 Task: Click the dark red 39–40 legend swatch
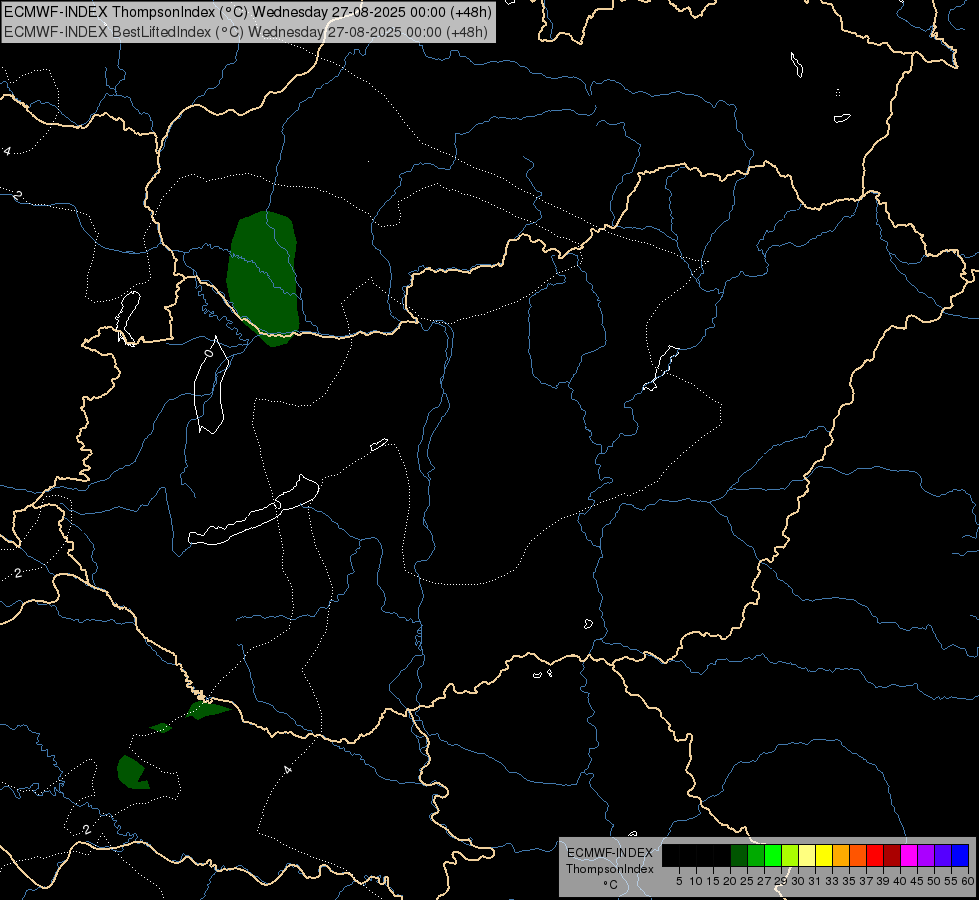[892, 855]
